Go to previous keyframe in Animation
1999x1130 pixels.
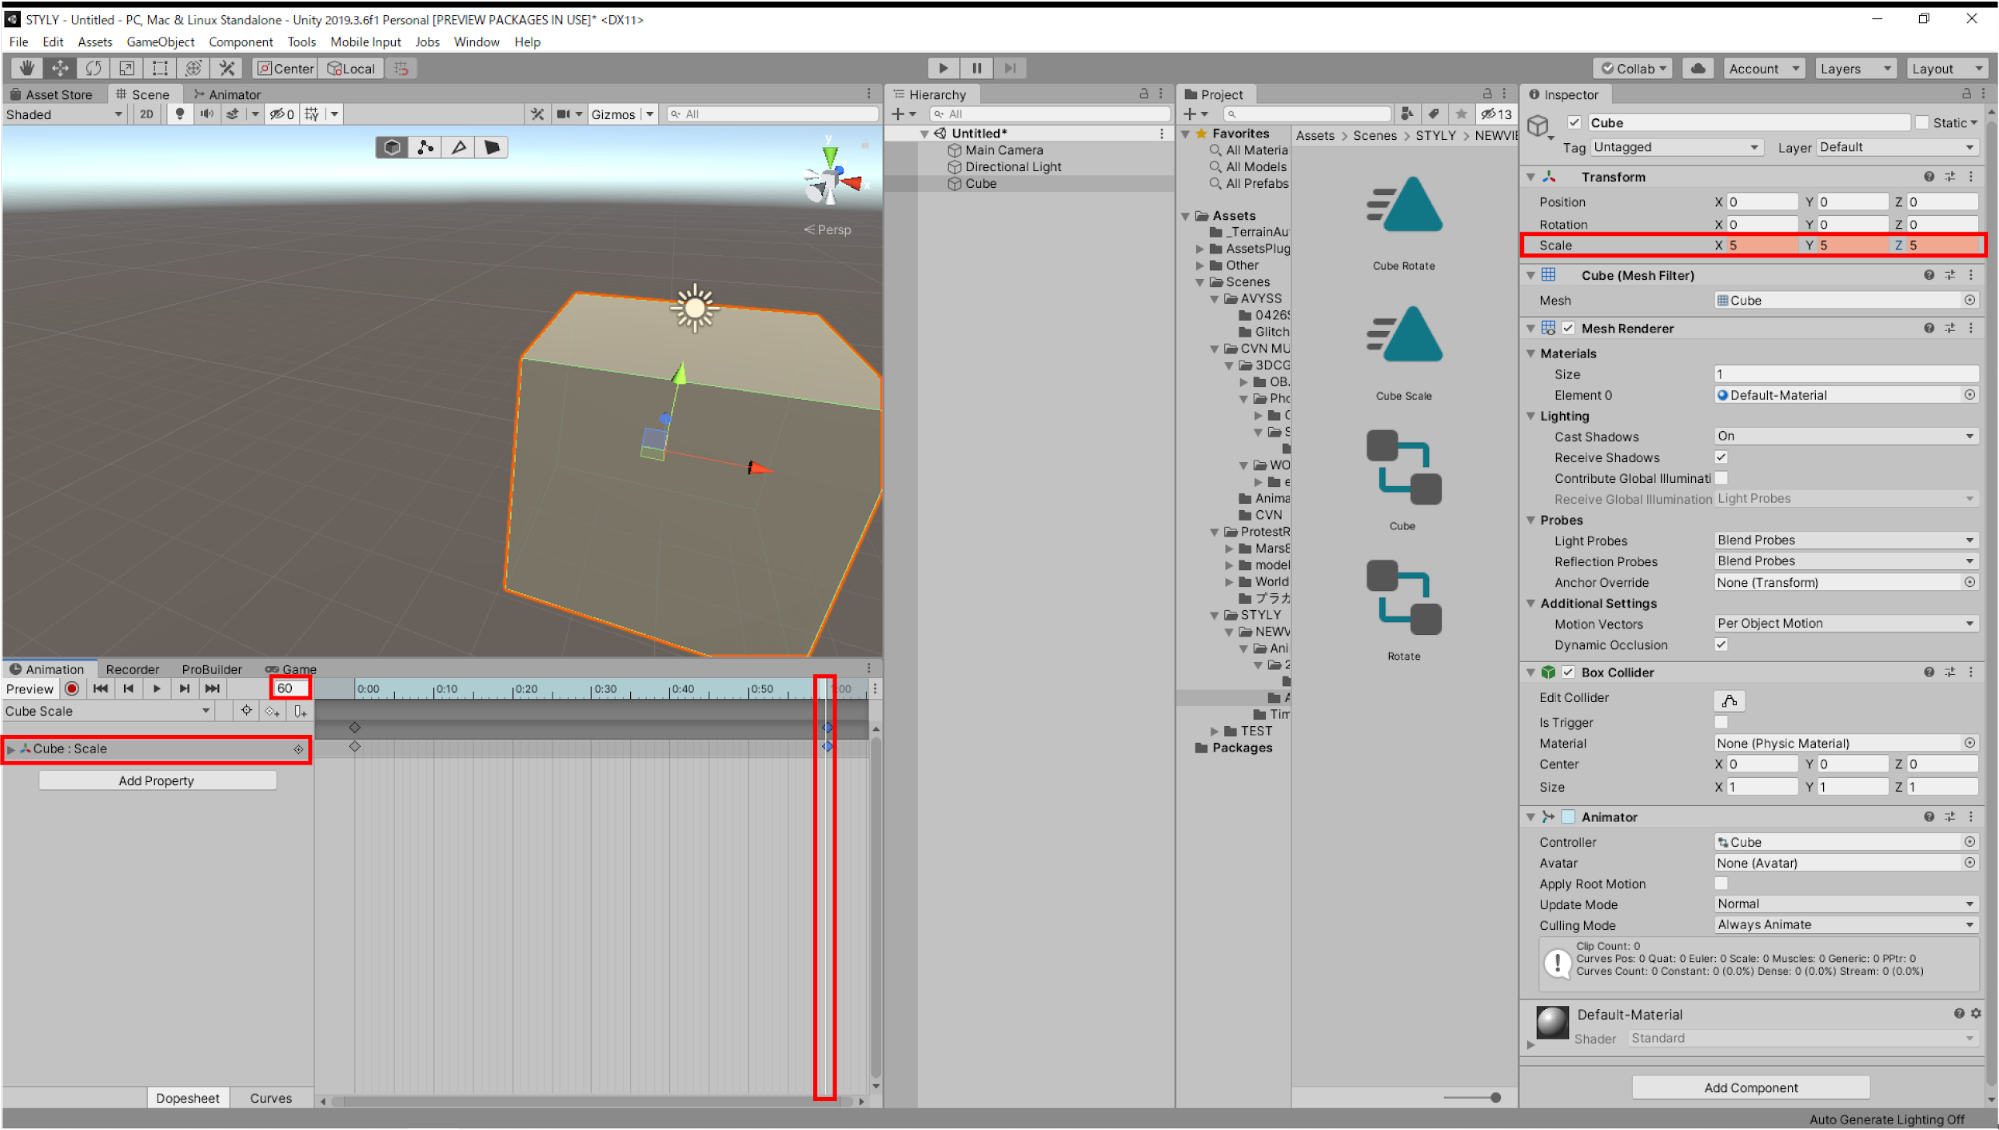click(x=128, y=689)
